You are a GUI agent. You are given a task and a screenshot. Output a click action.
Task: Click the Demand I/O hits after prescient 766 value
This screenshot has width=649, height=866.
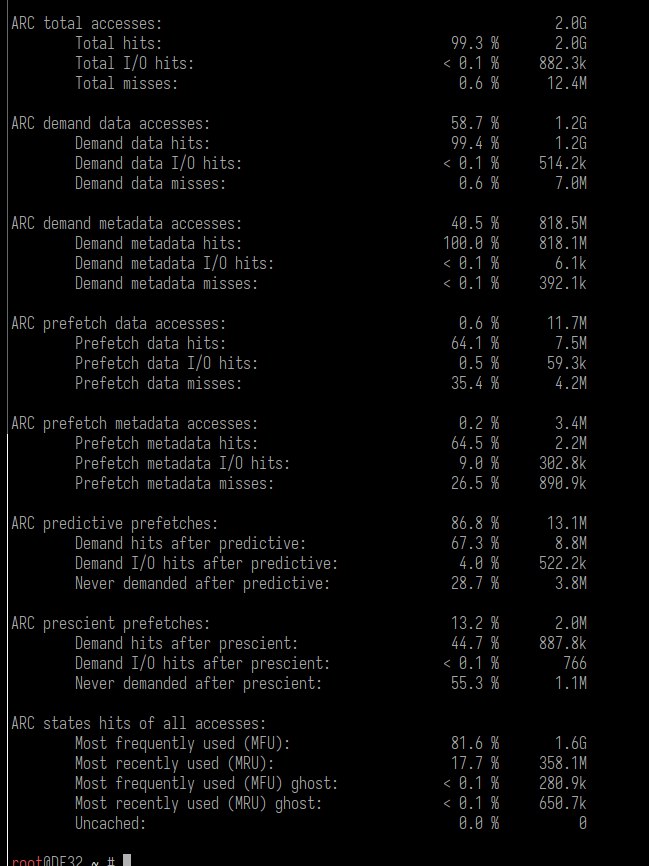tap(574, 663)
